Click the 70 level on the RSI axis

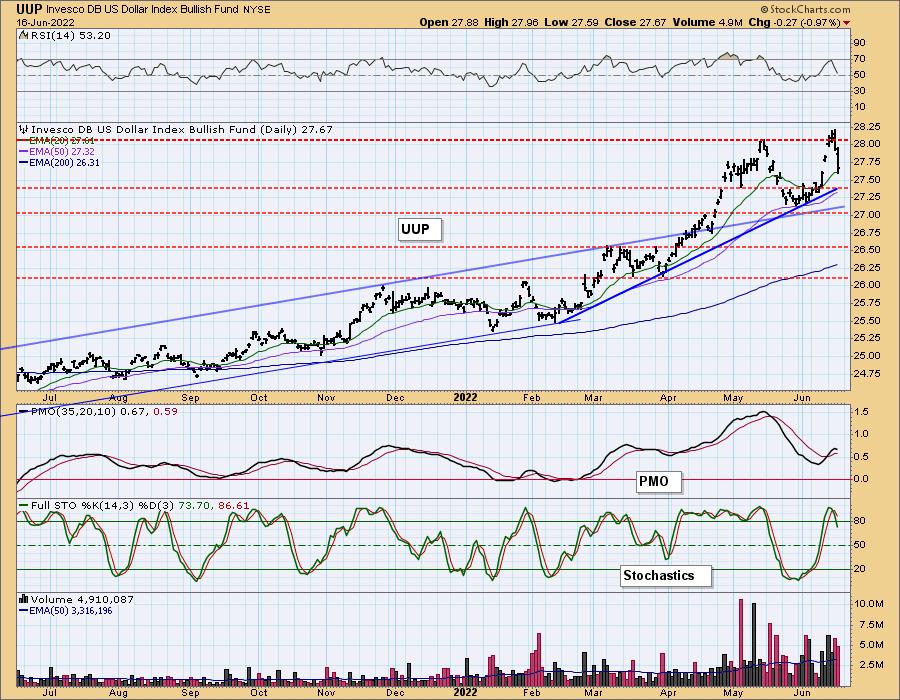(x=859, y=59)
